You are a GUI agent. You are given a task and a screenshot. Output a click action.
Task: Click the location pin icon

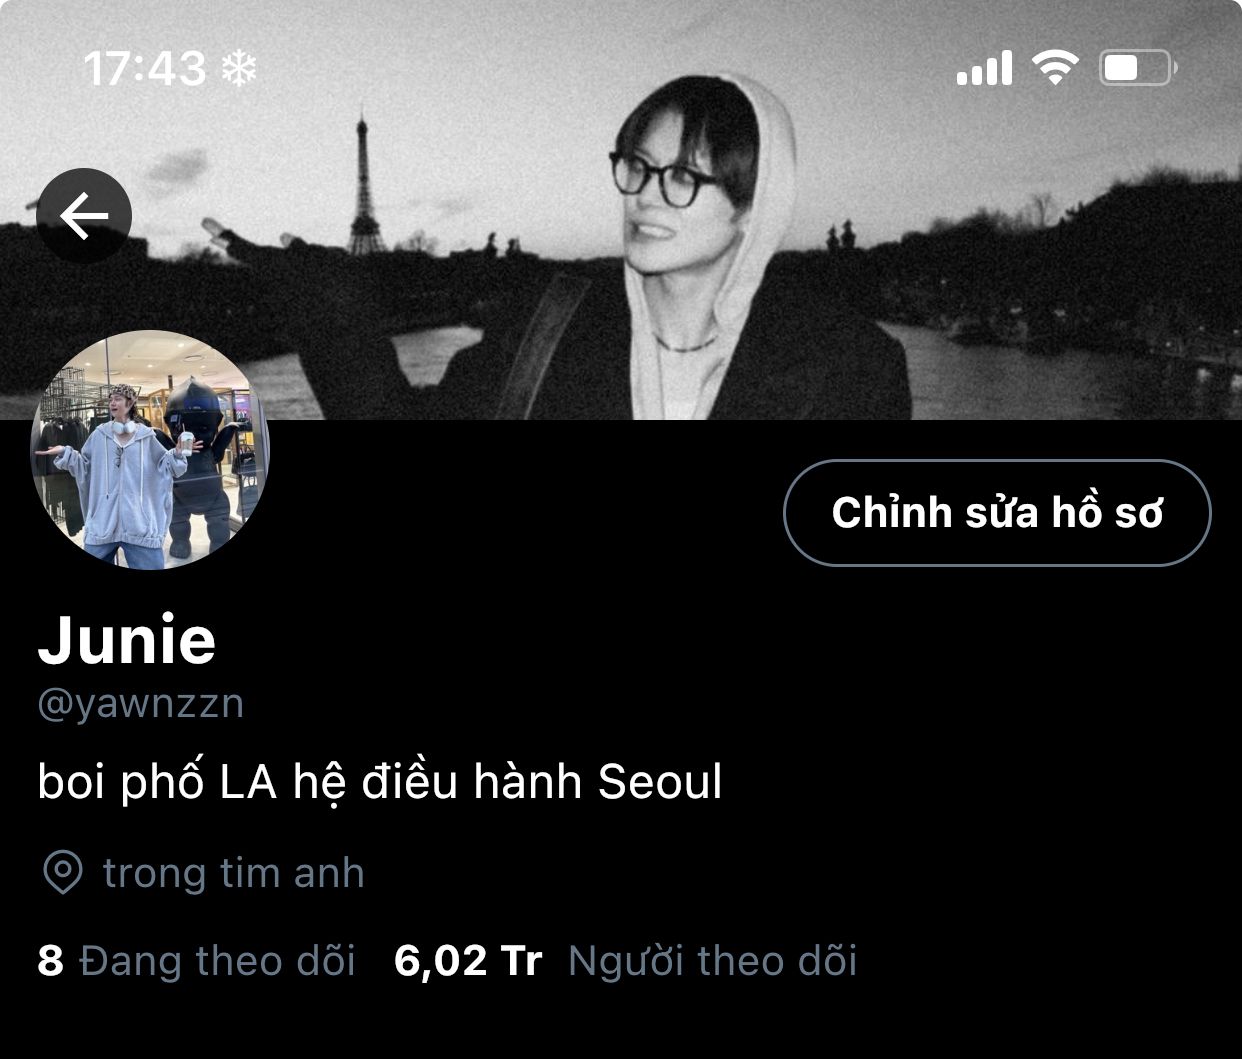coord(63,873)
